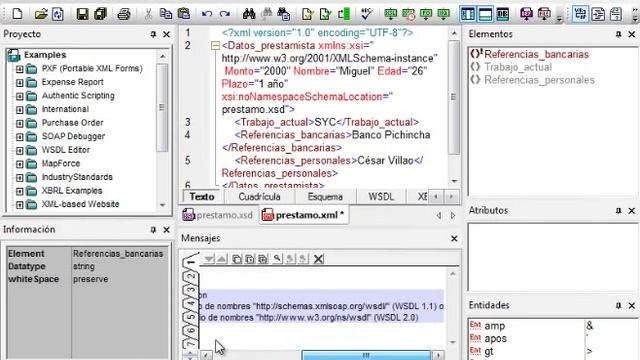The height and width of the screenshot is (360, 640).
Task: Run the XSL transformation icon
Action: (x=391, y=14)
